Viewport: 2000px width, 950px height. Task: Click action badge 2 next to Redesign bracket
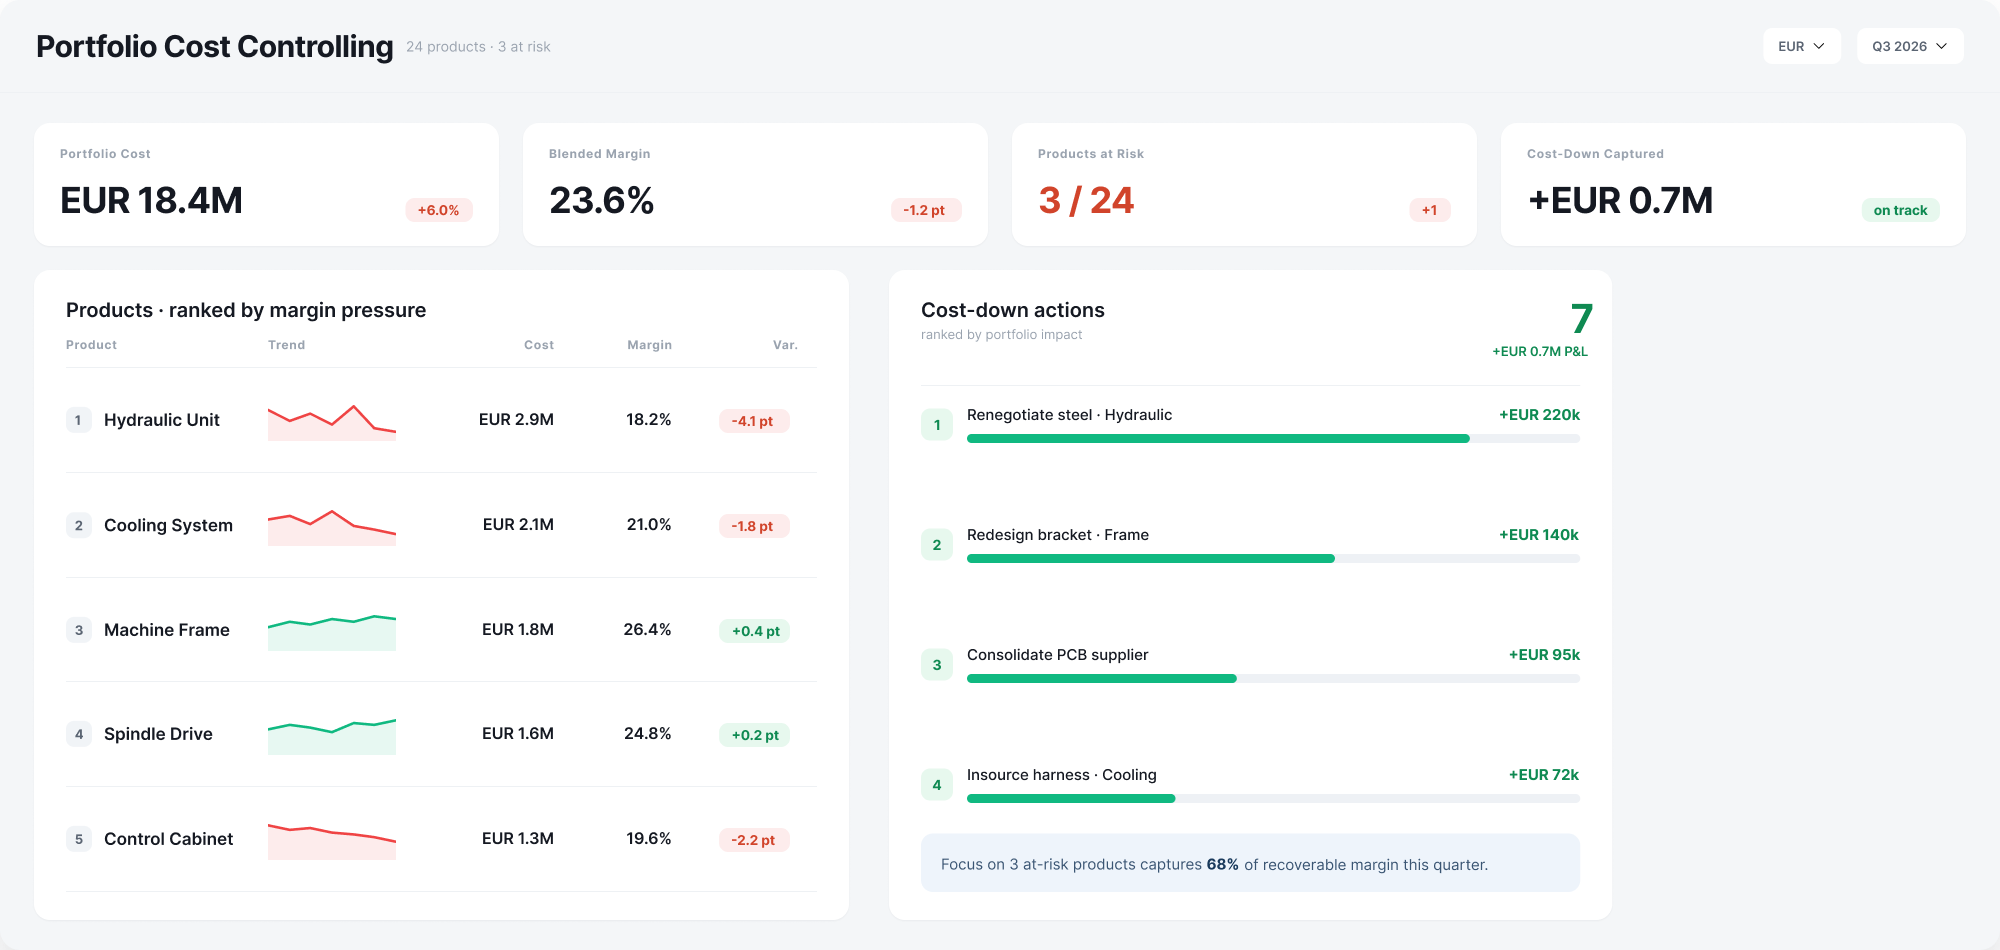coord(937,545)
